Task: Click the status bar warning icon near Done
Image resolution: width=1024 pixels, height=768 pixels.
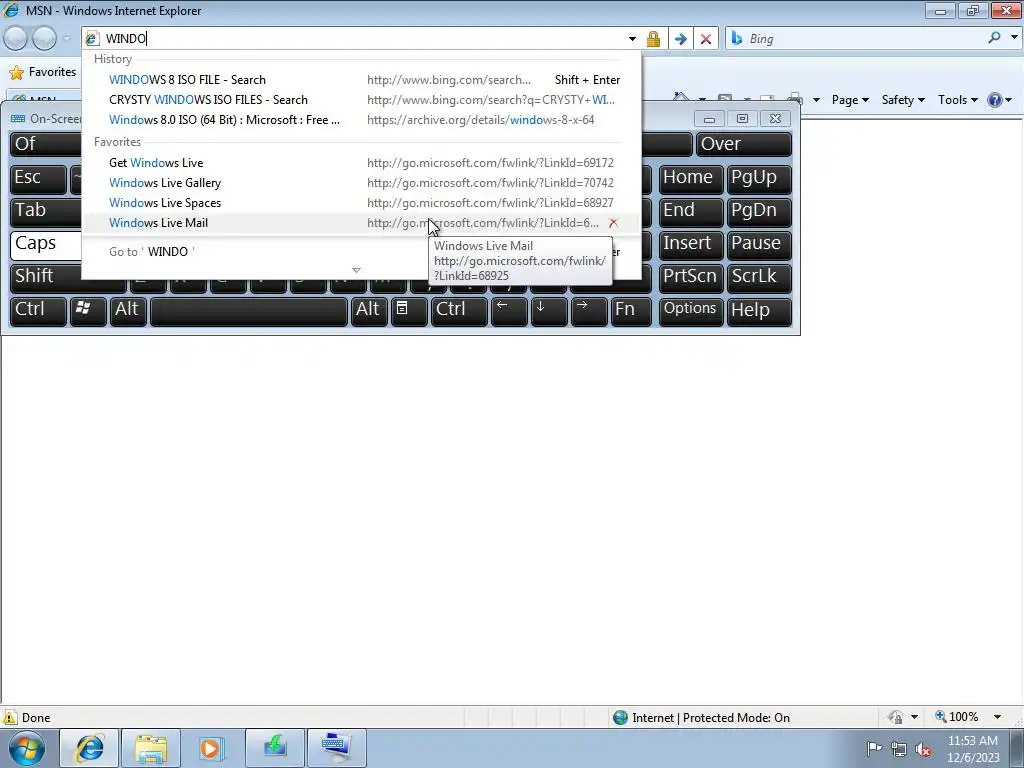Action: (10, 718)
